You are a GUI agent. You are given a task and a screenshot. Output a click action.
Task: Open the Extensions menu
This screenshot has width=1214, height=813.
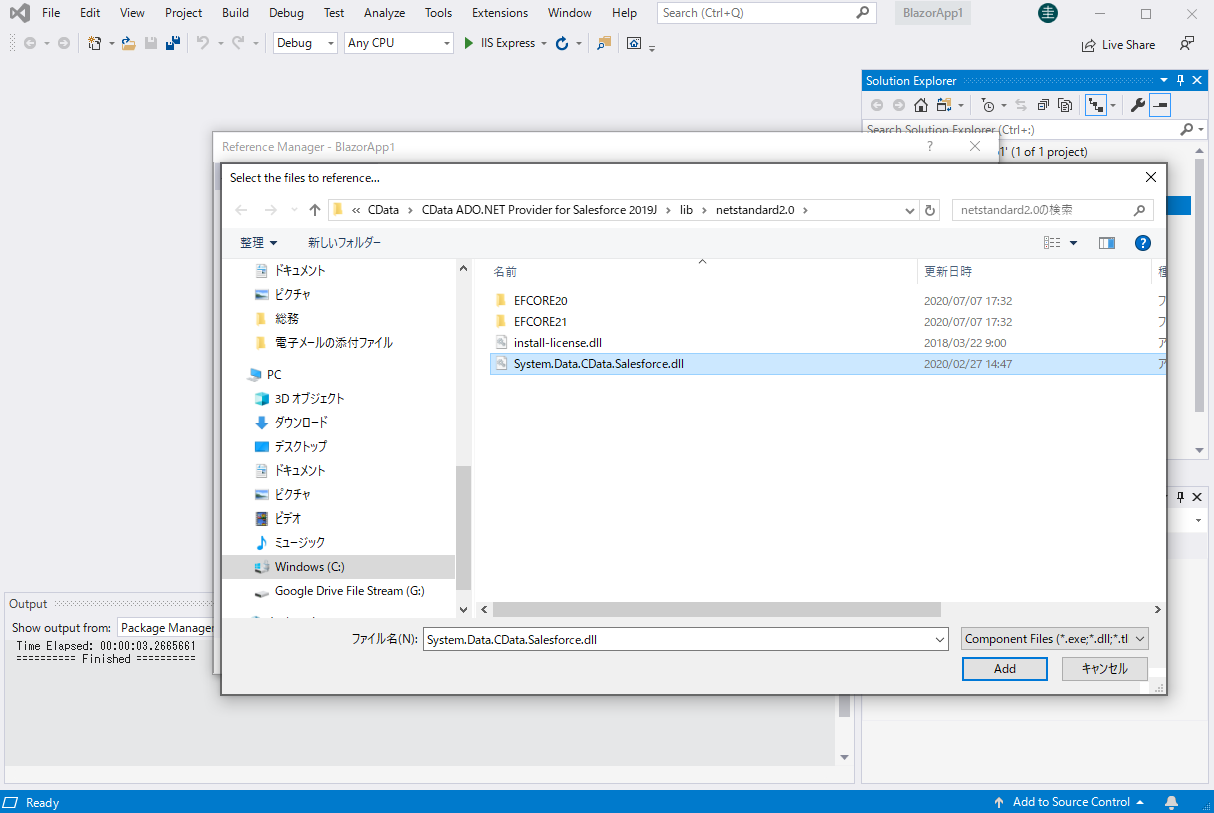pos(500,13)
